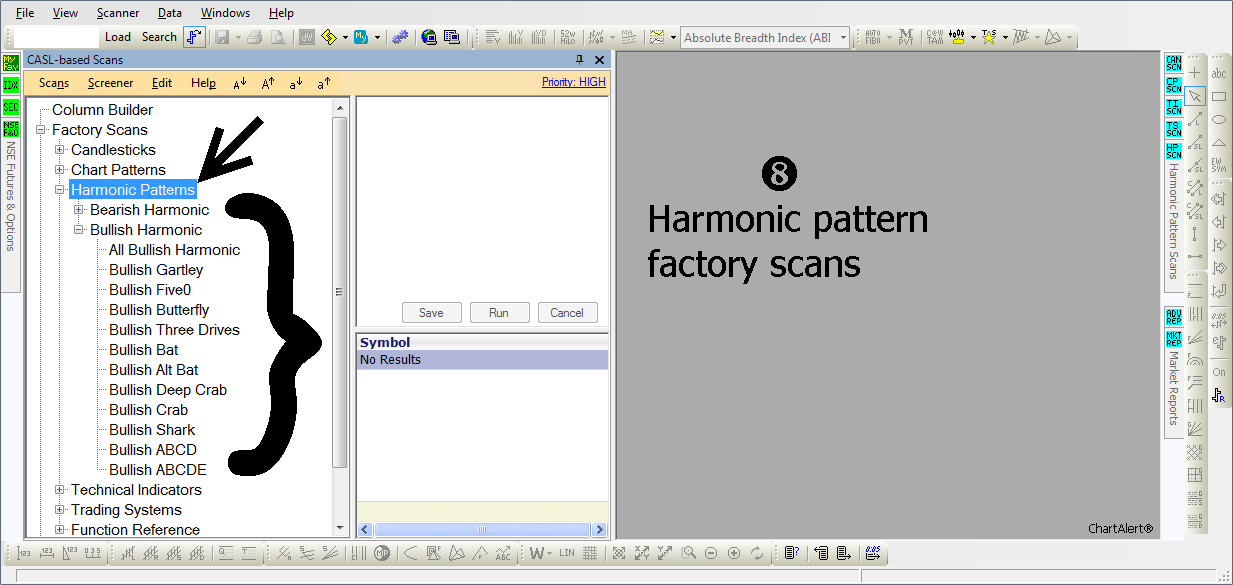Screen dimensions: 1233x585
Task: Click the HP SCN harmonic pattern scan icon
Action: pos(1174,151)
